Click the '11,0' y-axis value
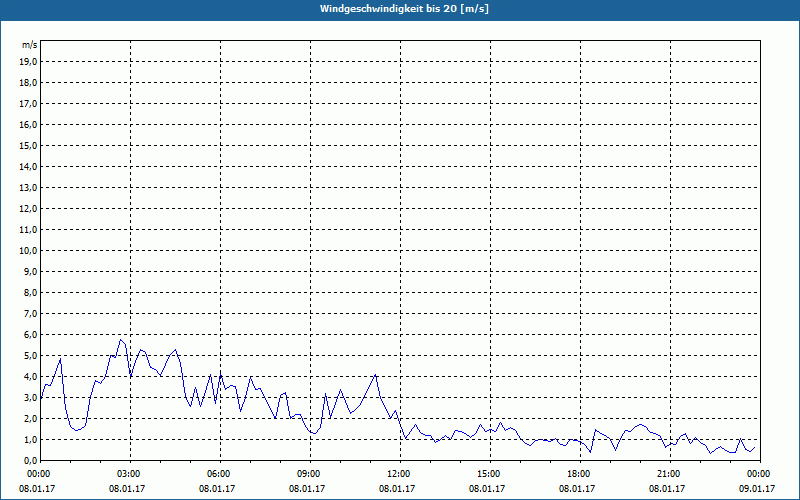Viewport: 800px width, 500px height. [28, 230]
